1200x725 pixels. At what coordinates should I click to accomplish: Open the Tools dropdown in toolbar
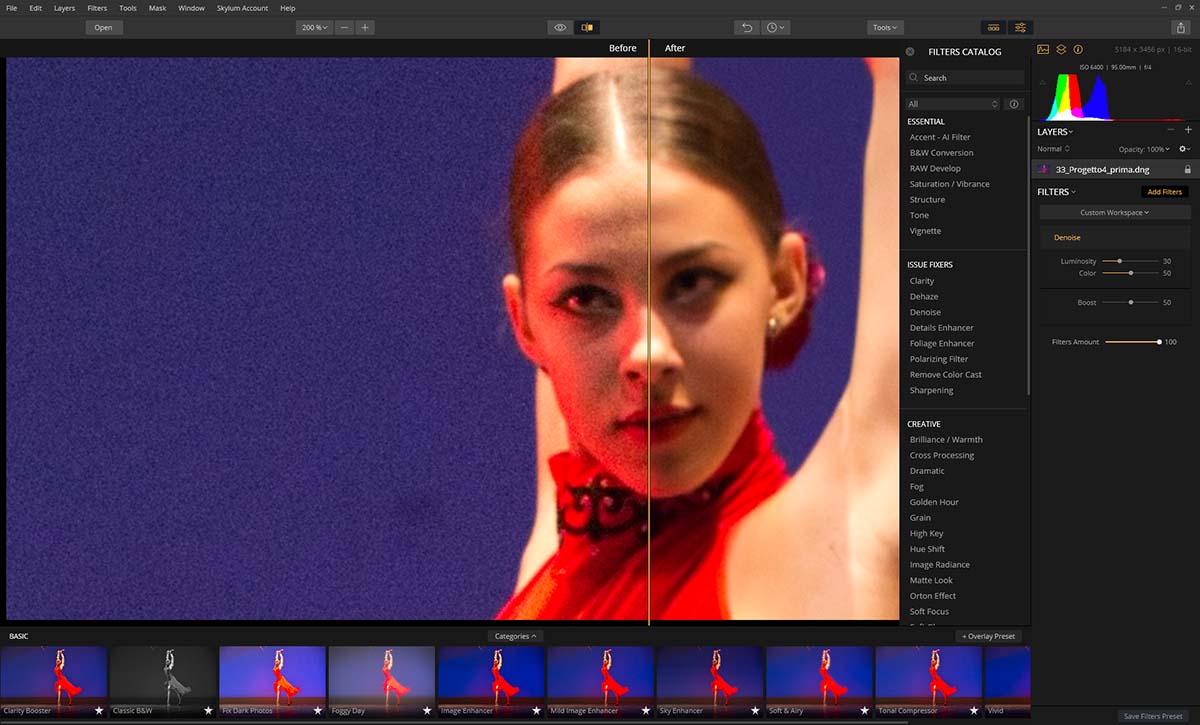[x=884, y=28]
